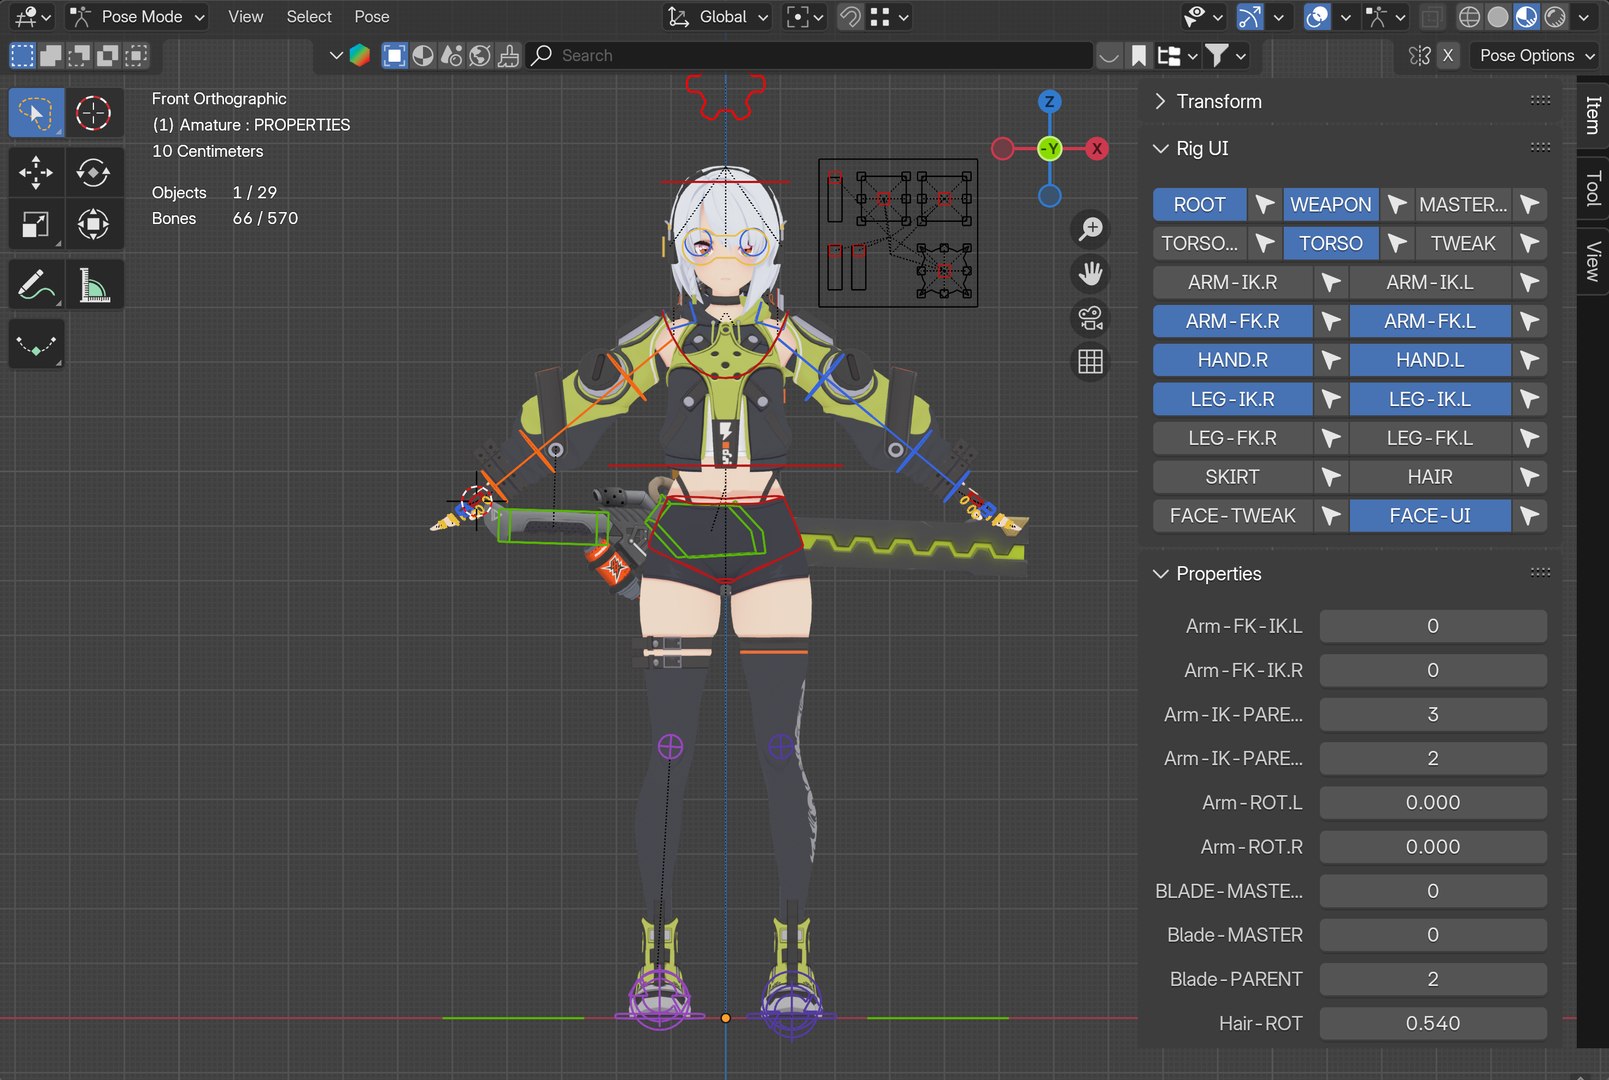
Task: Click the select arrow next to ROOT
Action: pos(1264,204)
